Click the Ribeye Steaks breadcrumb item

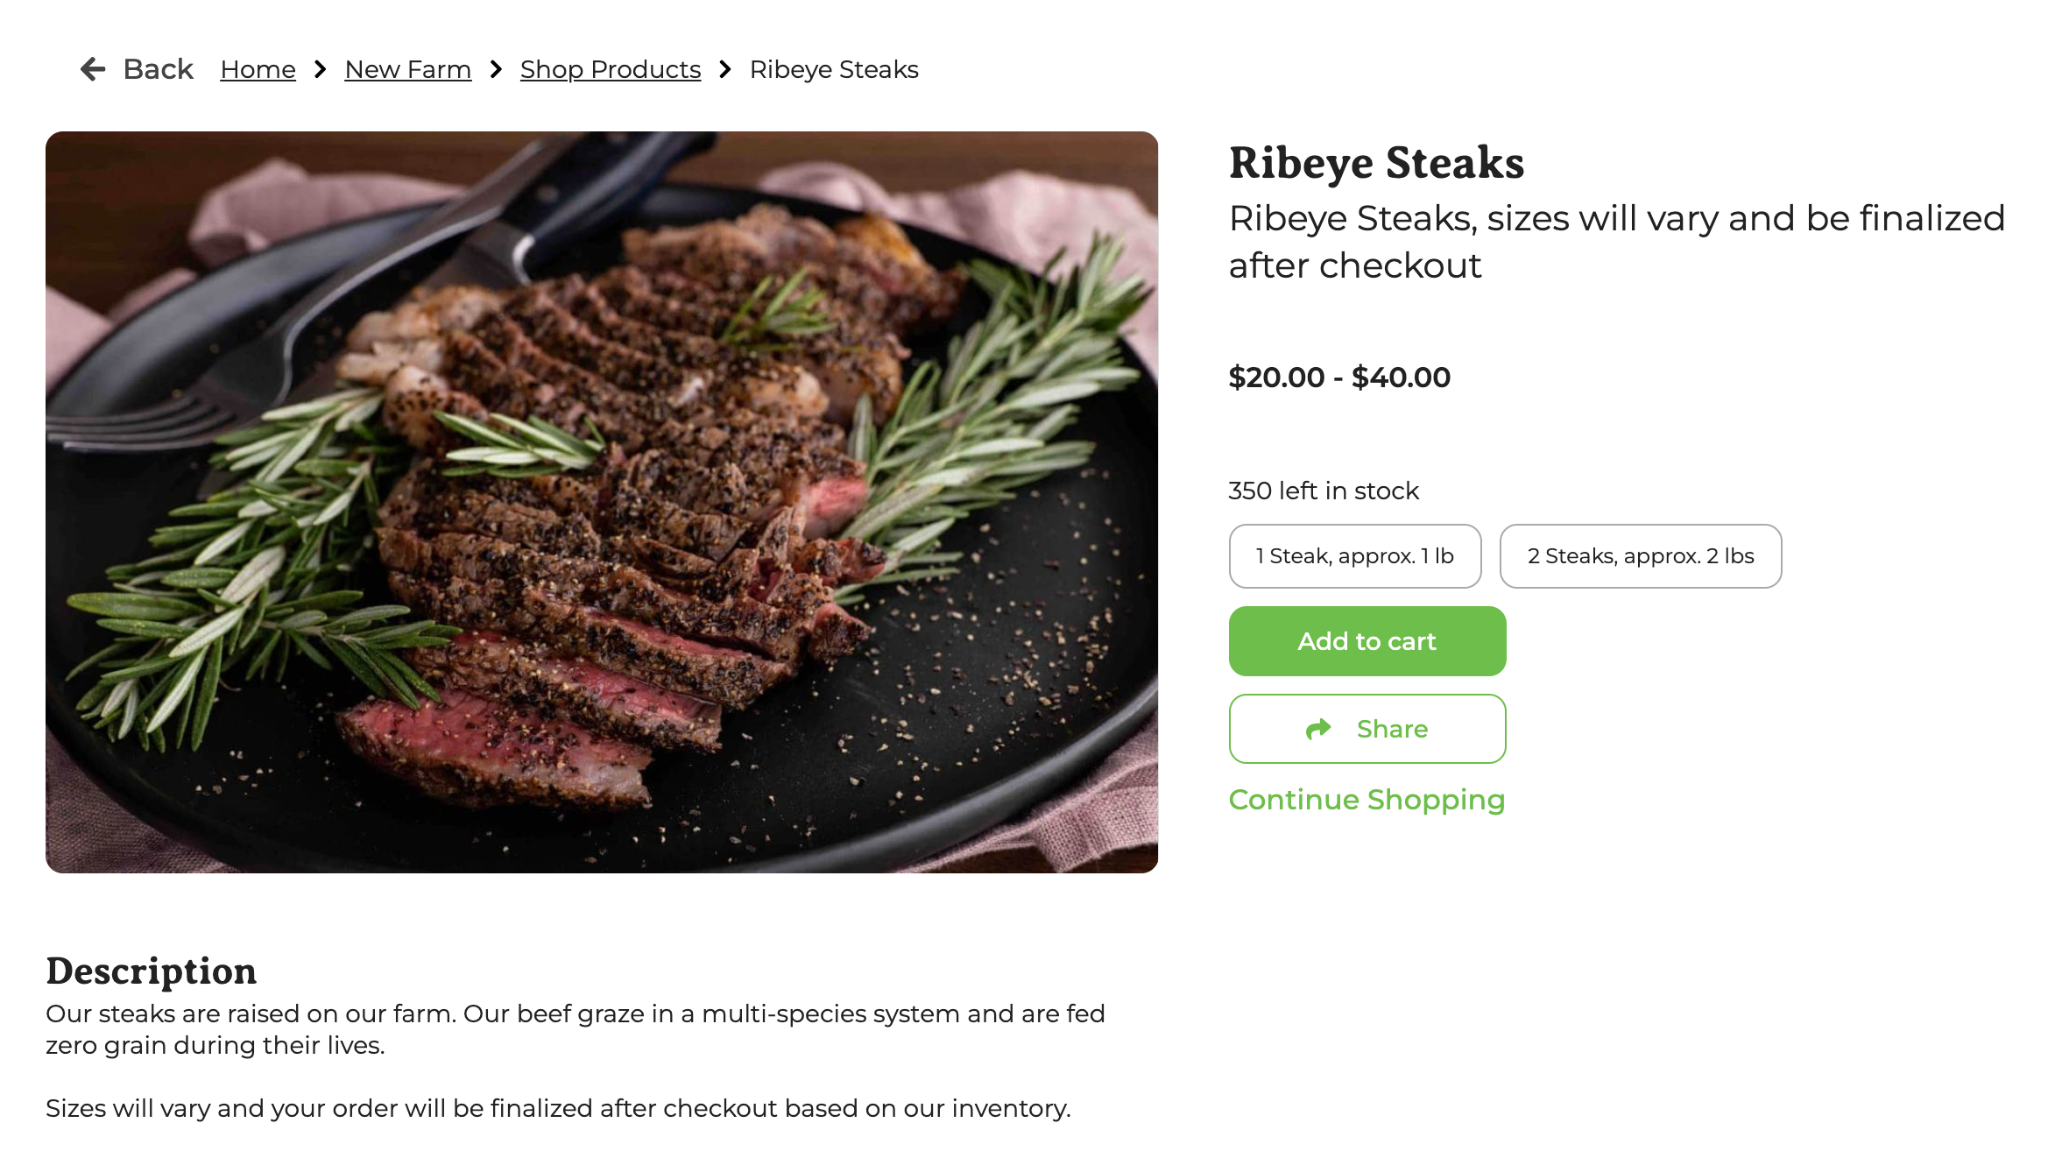834,69
